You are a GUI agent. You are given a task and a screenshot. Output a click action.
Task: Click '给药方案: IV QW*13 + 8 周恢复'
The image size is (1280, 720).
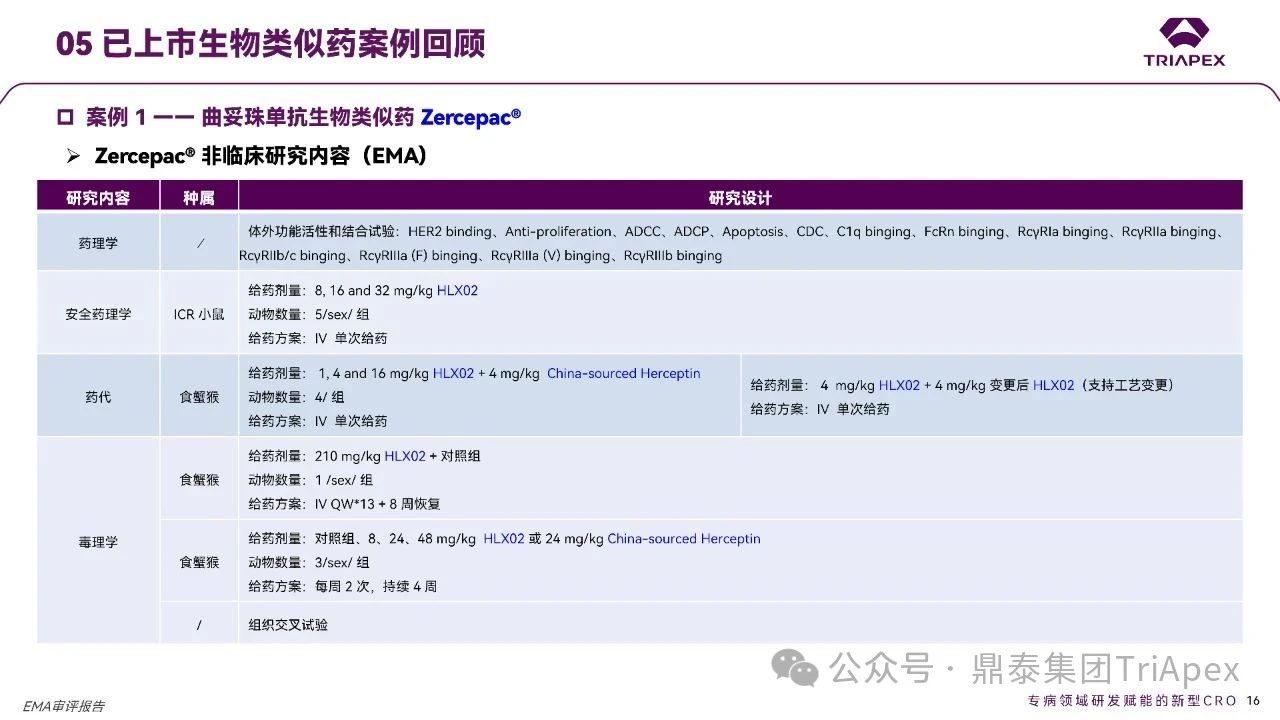tap(344, 504)
